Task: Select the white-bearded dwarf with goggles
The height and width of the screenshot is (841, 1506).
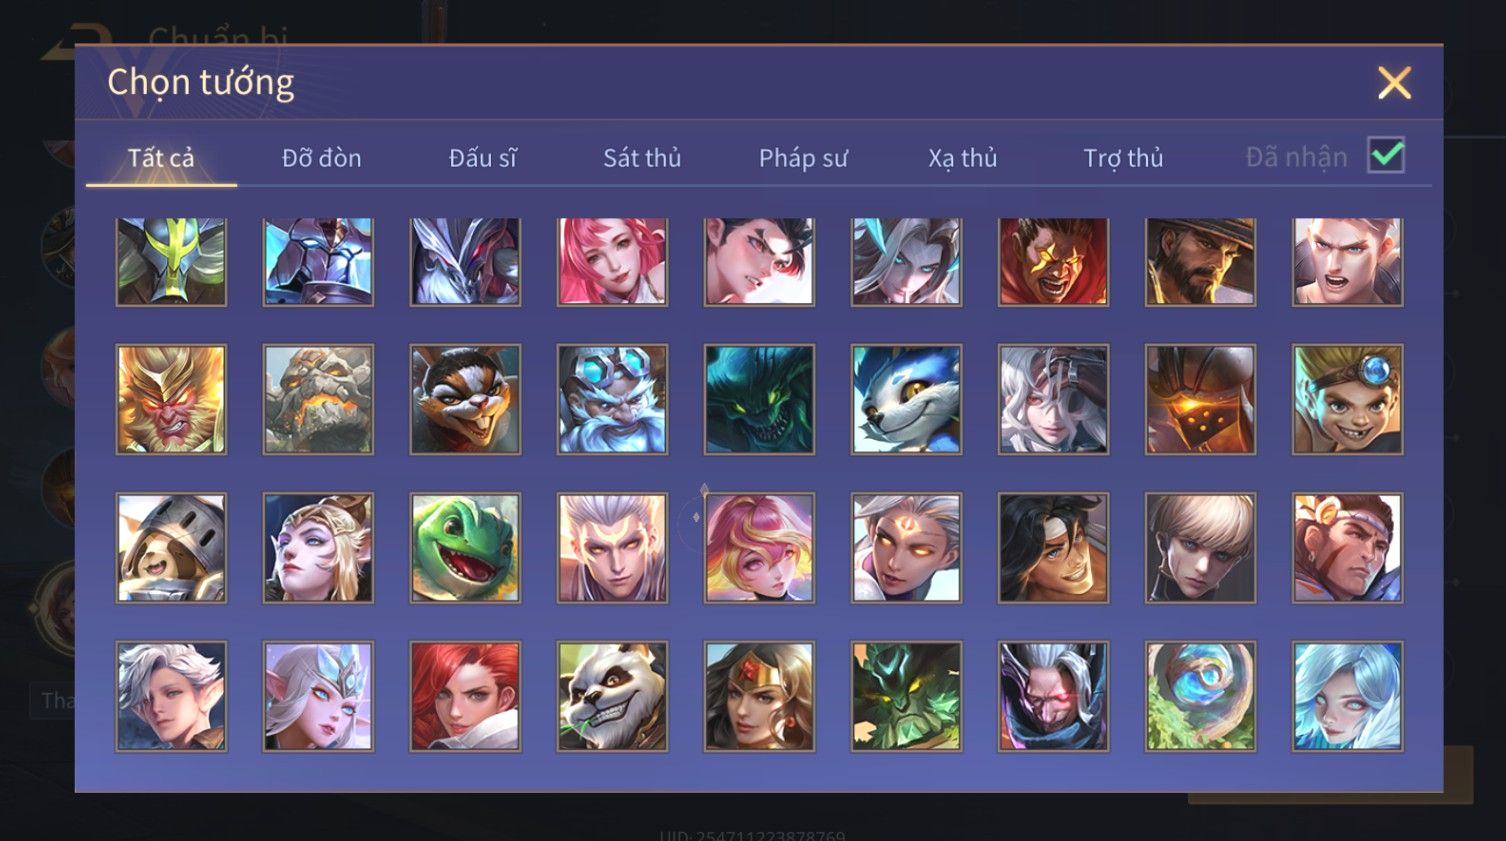Action: (612, 400)
